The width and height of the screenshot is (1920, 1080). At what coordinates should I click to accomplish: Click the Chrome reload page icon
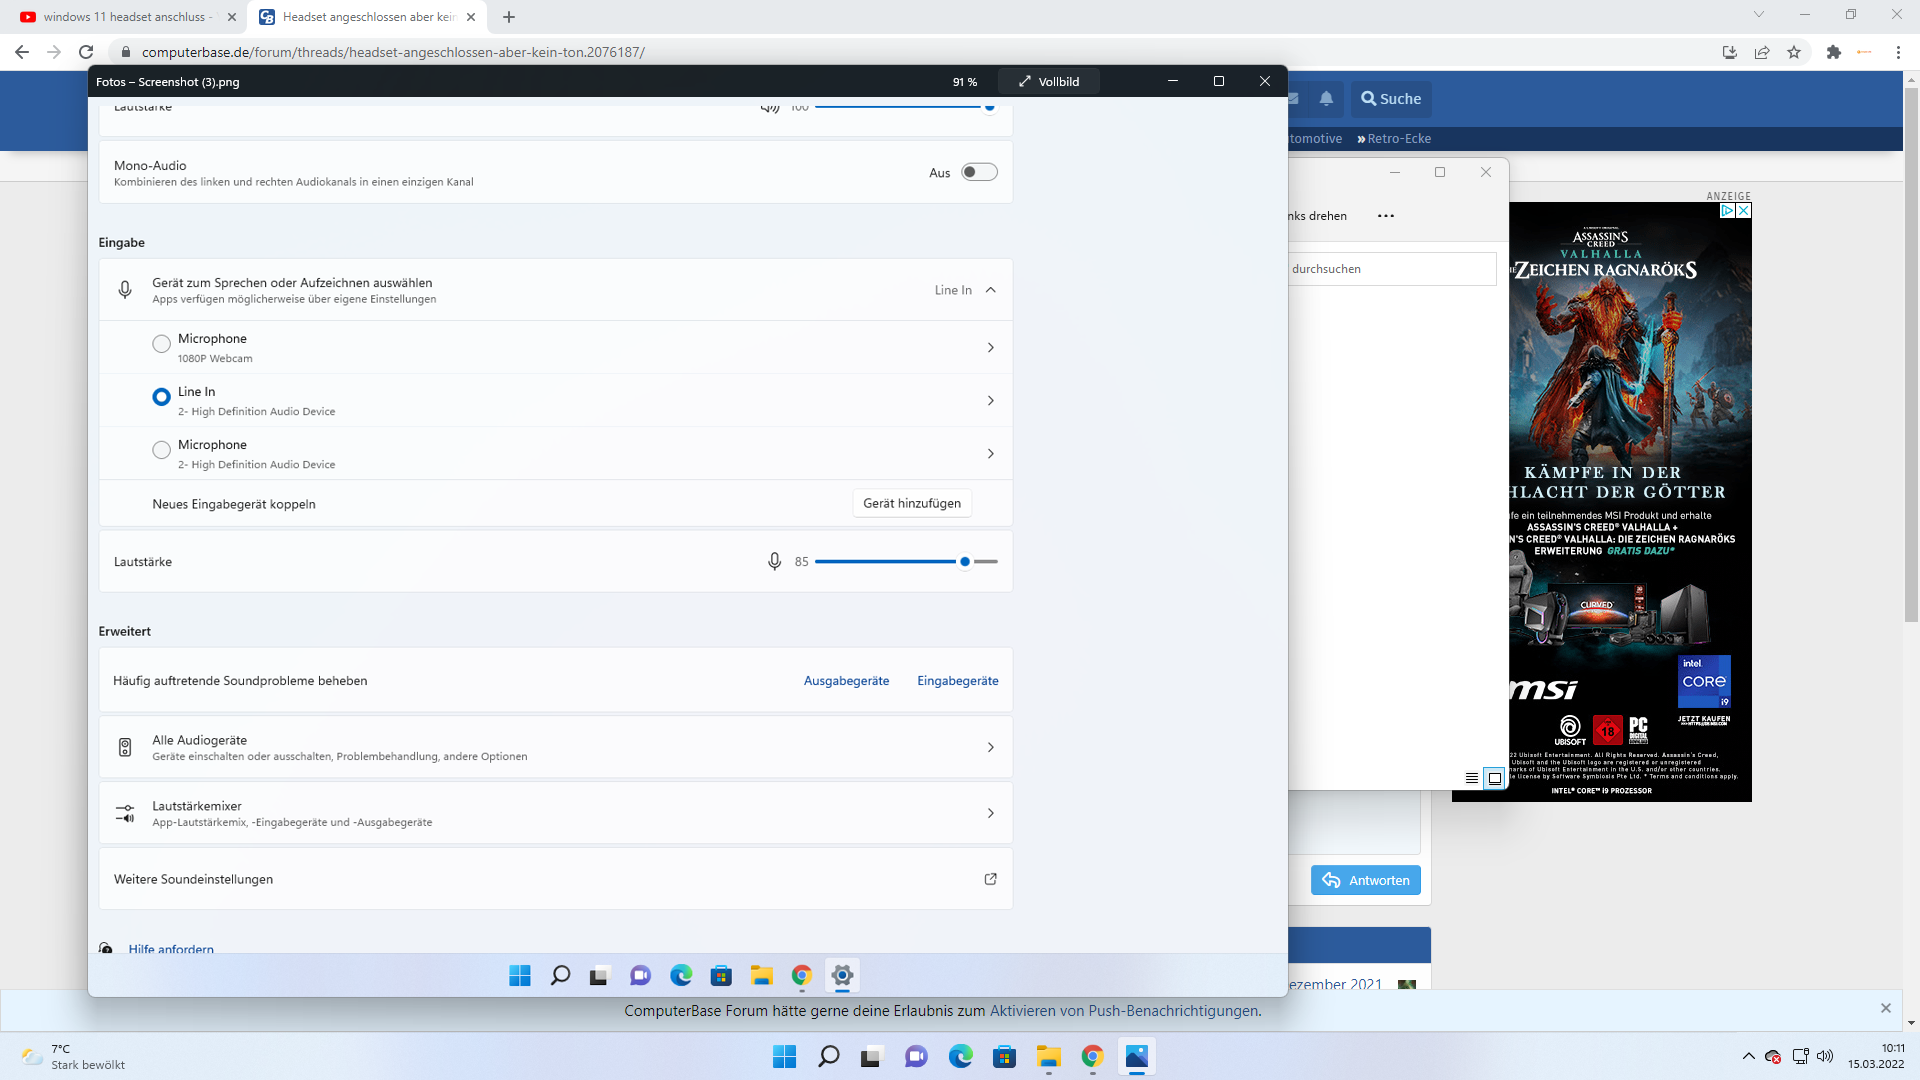[x=87, y=52]
